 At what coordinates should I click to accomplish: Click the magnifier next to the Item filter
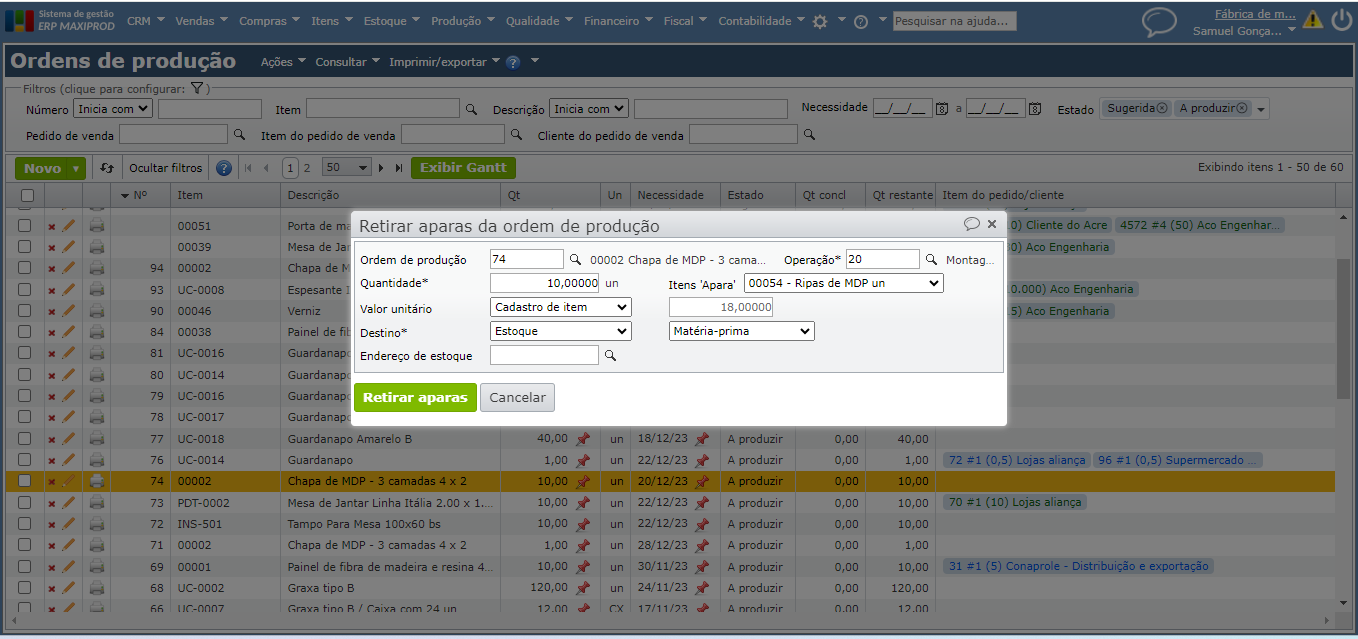tap(472, 109)
